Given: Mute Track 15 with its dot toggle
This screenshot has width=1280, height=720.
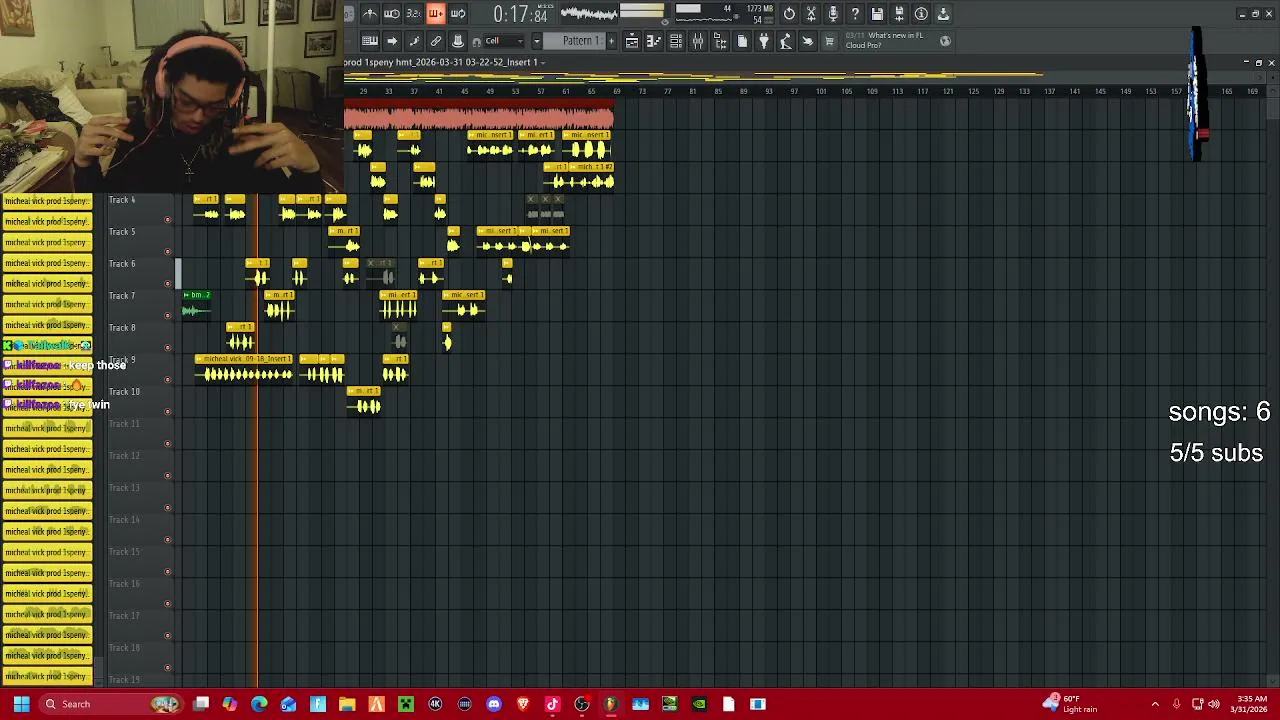Looking at the screenshot, I should click(x=168, y=572).
